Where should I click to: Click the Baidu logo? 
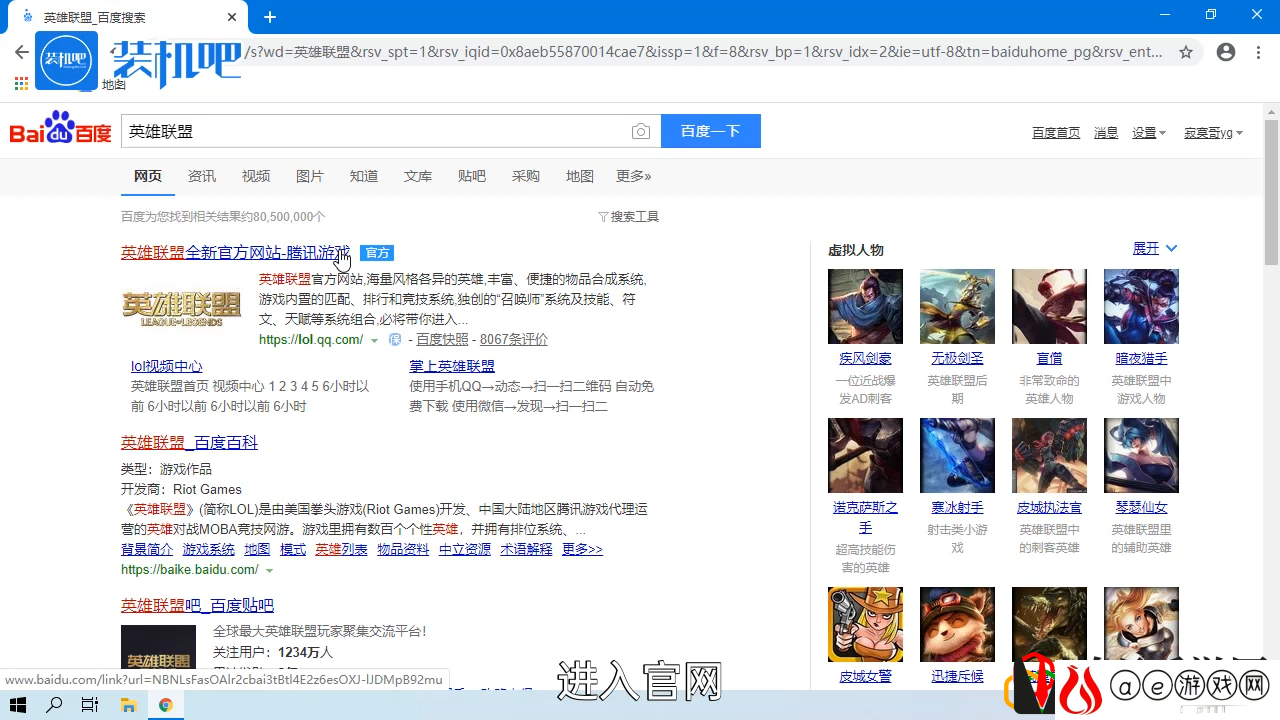click(x=61, y=129)
